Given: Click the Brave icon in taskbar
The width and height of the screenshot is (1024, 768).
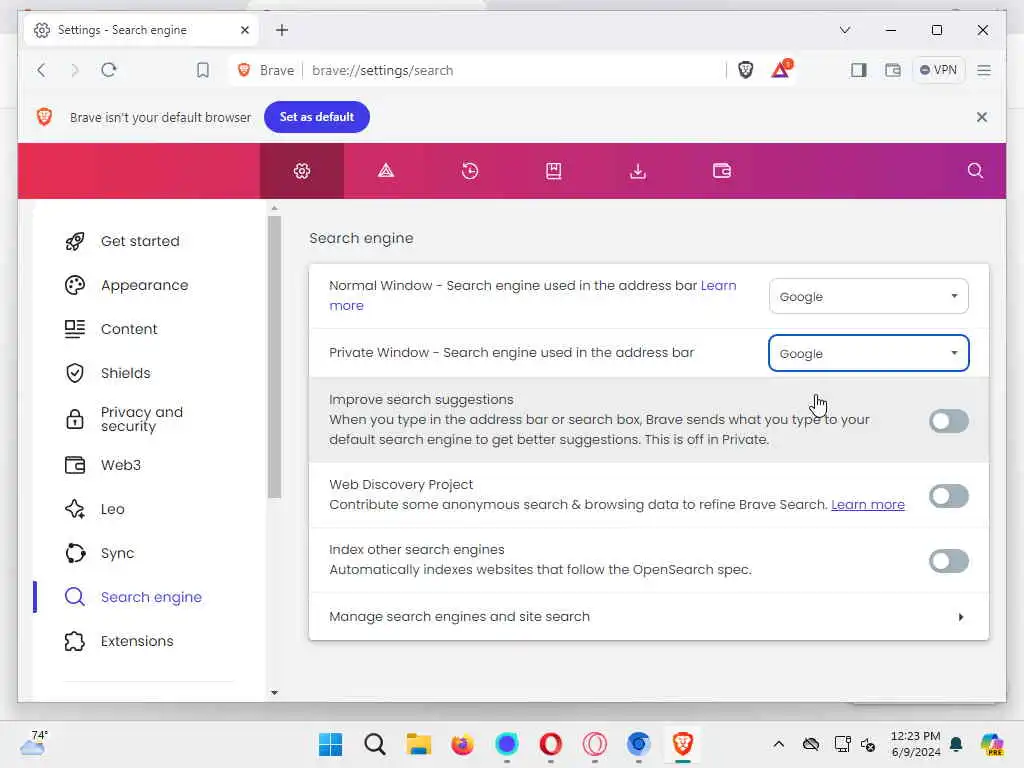Looking at the screenshot, I should (x=682, y=744).
